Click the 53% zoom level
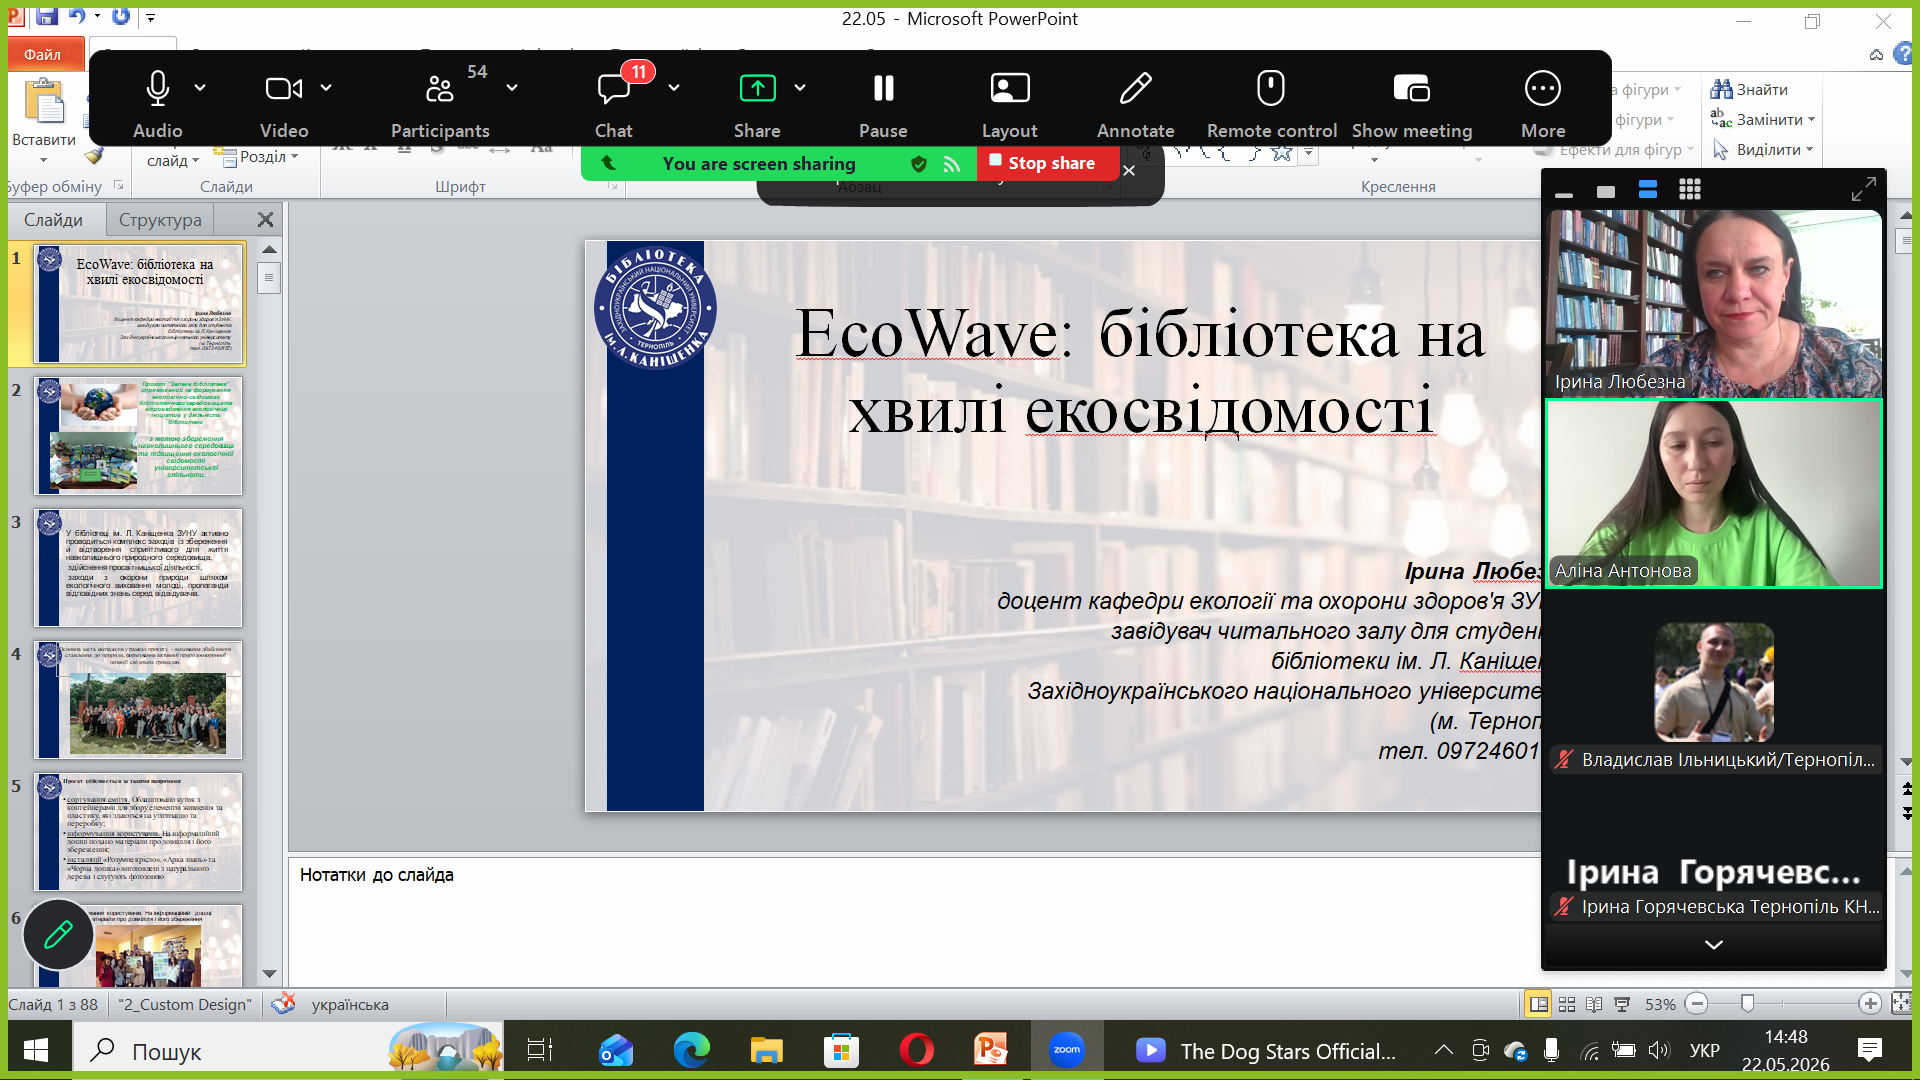 1660,1005
